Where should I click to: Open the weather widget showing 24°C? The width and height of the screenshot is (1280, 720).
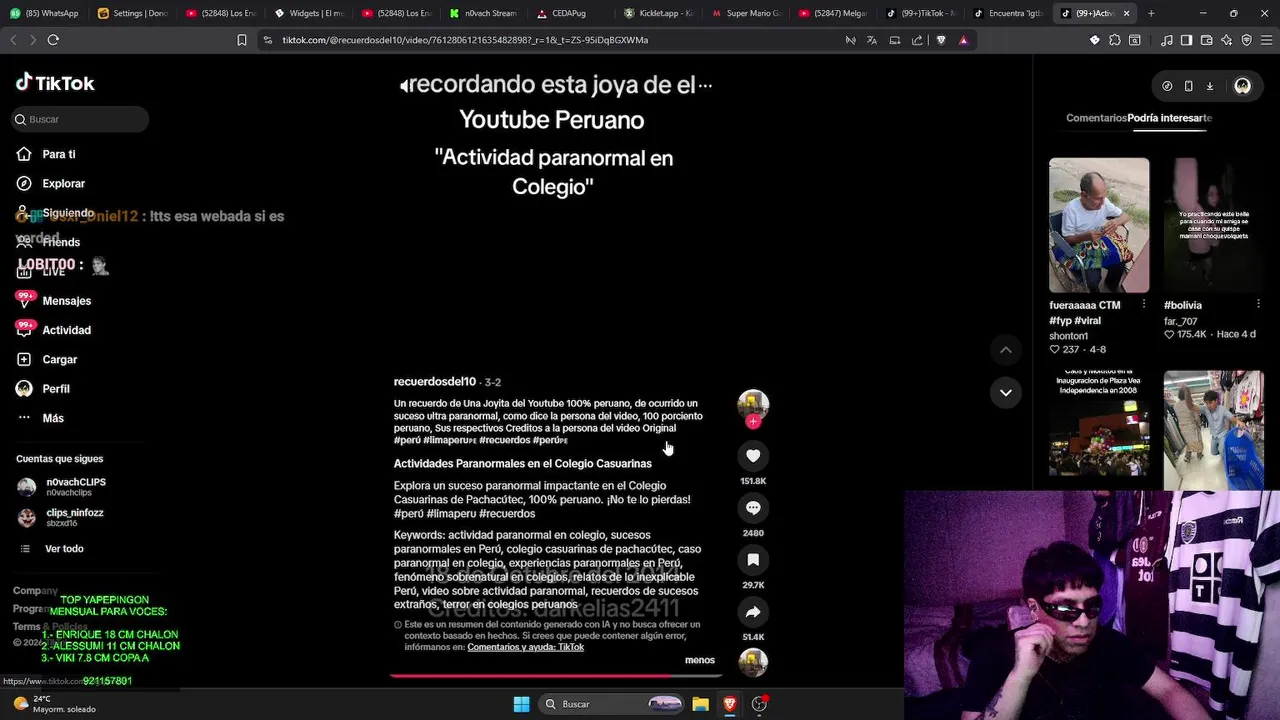(x=55, y=704)
